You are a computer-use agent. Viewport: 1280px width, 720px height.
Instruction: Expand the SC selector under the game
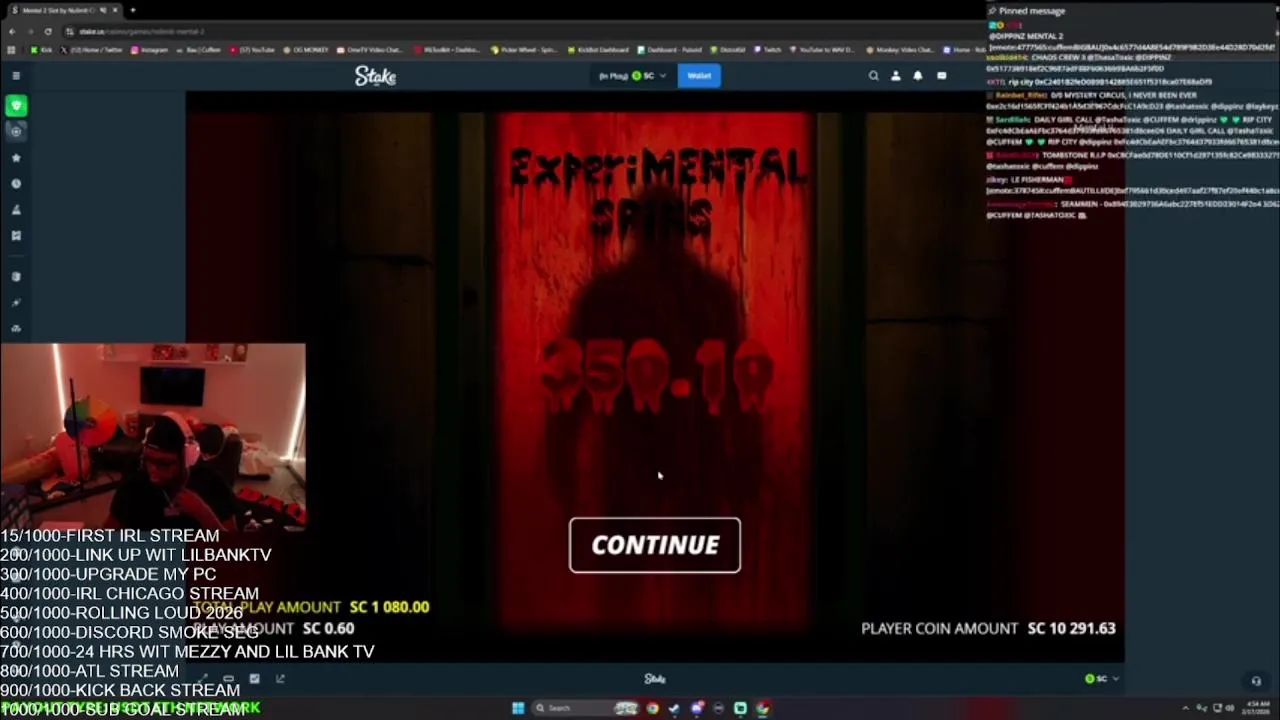(1102, 679)
